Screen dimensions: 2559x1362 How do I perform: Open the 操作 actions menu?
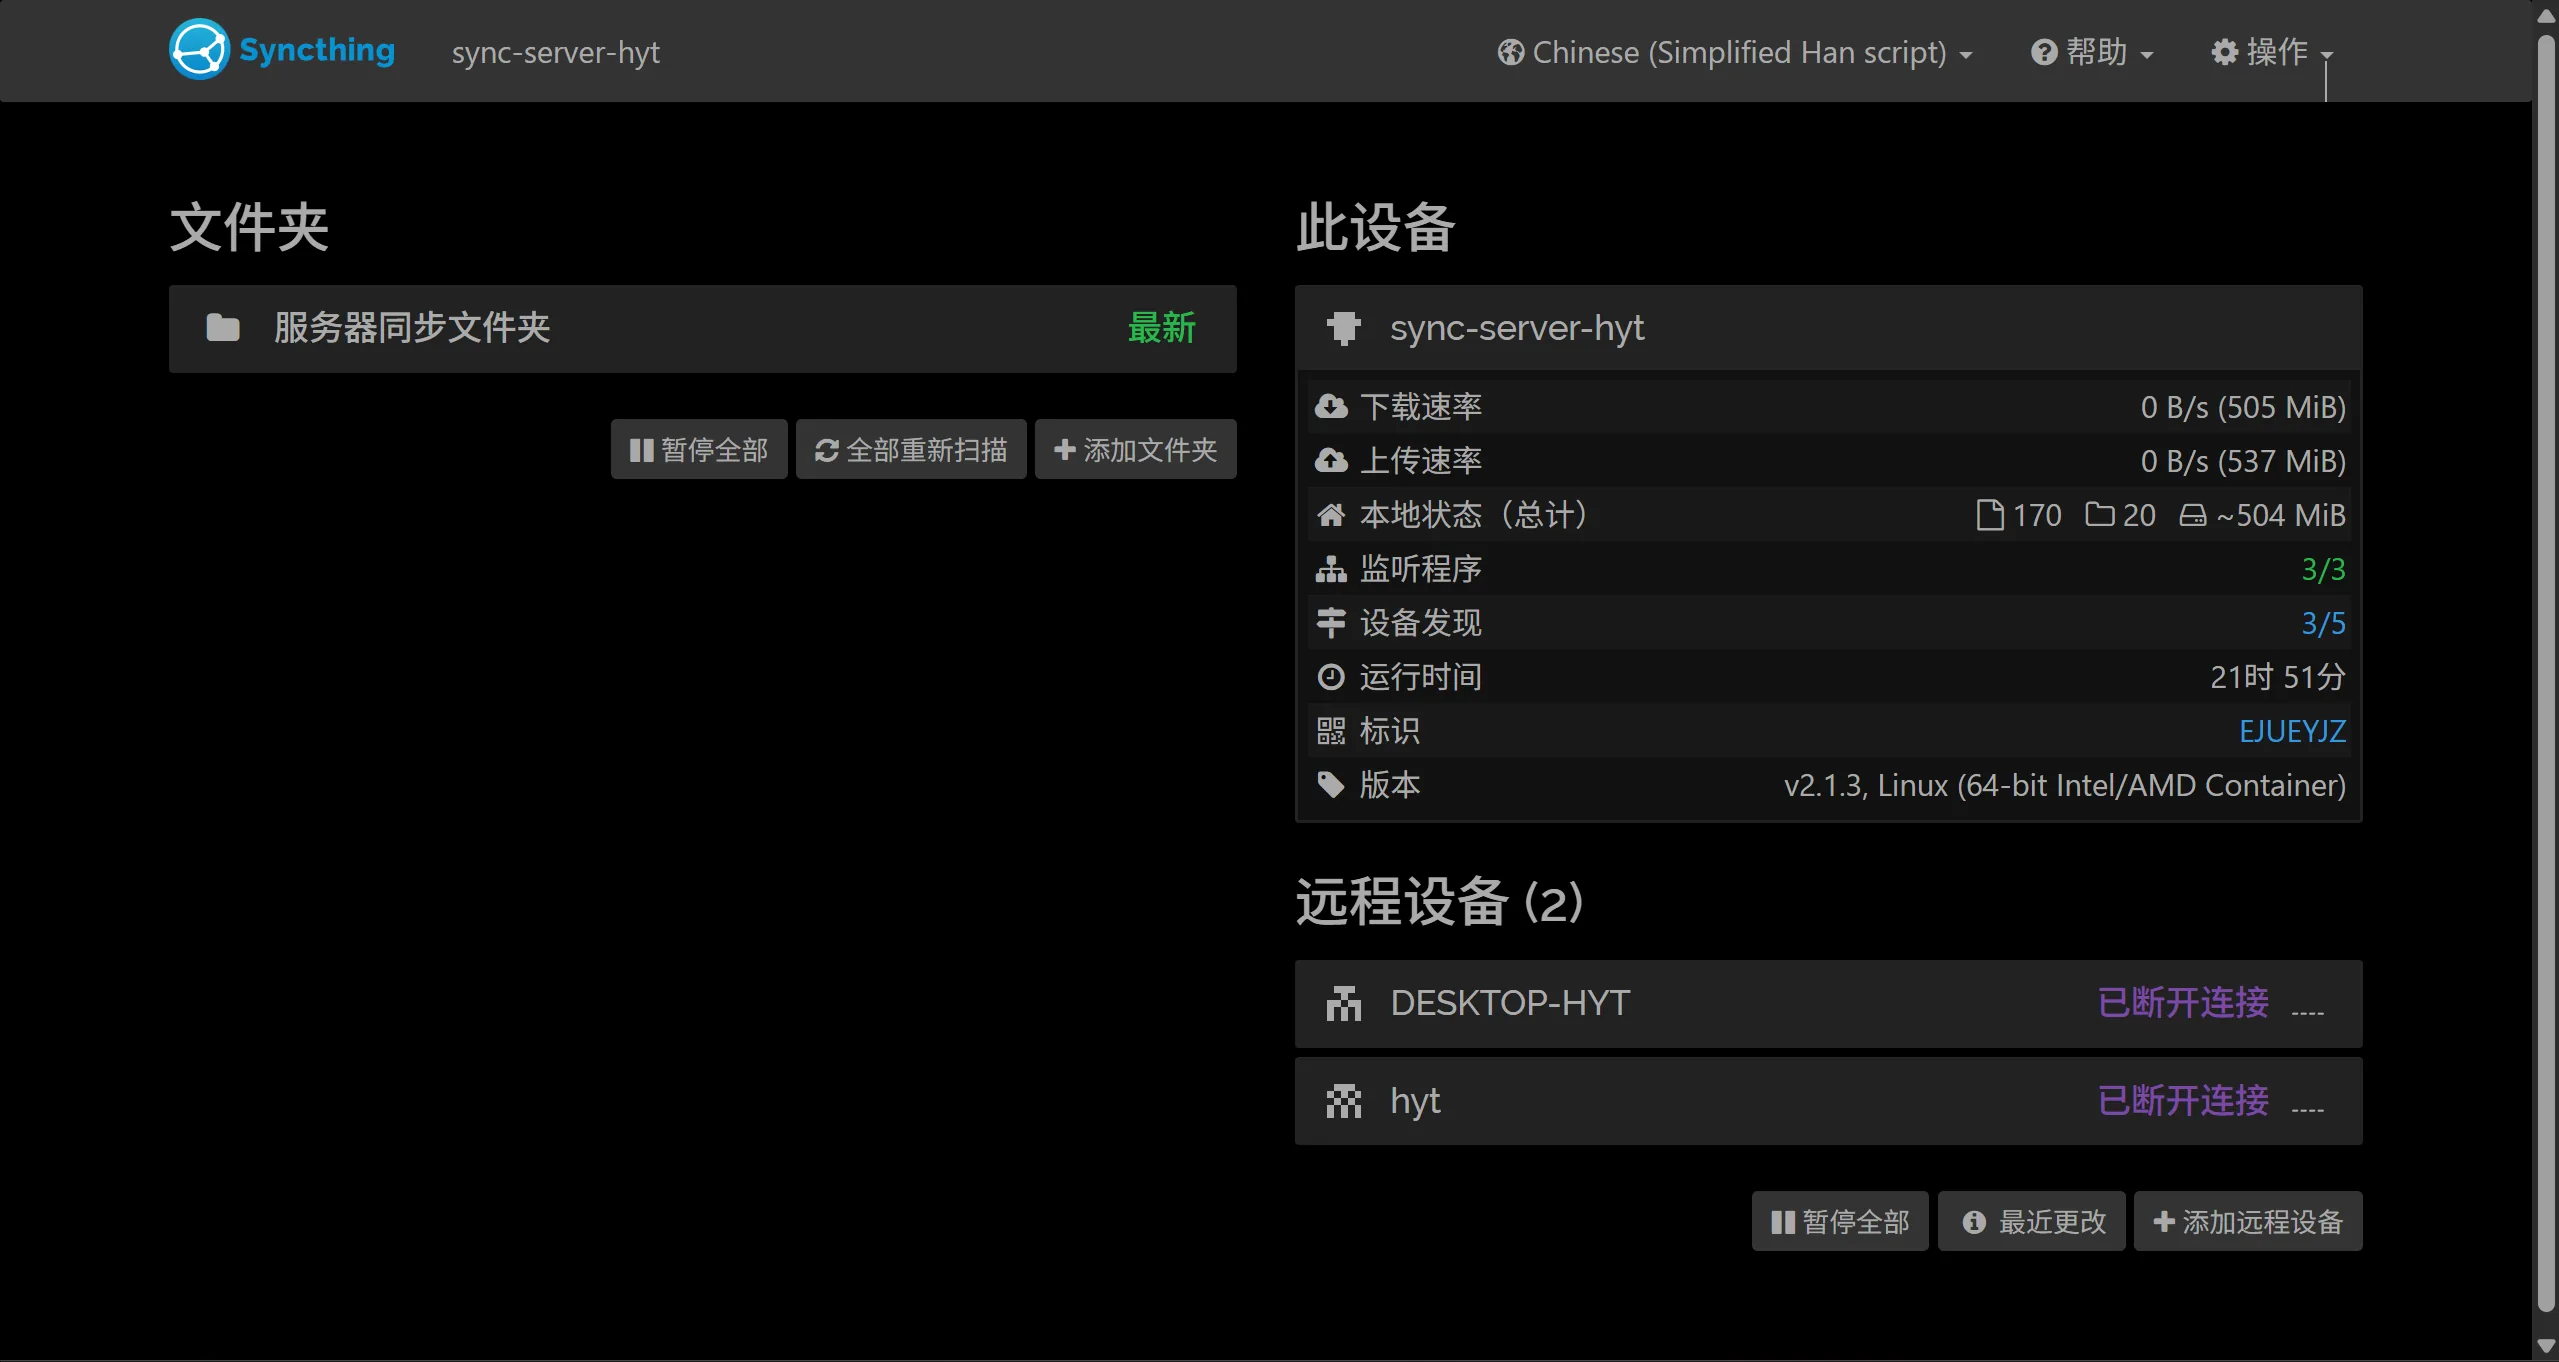(2272, 52)
